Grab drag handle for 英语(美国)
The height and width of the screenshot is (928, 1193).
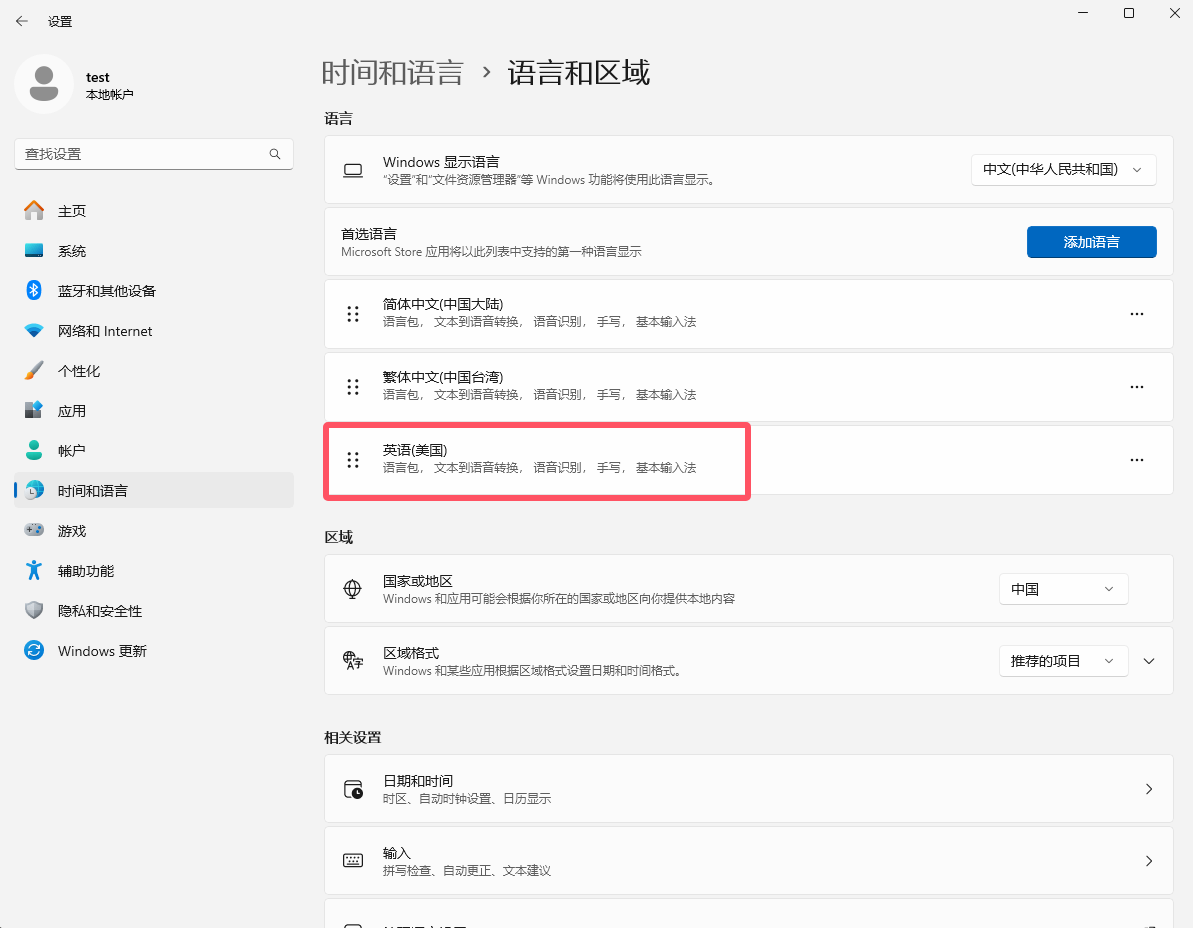tap(353, 460)
